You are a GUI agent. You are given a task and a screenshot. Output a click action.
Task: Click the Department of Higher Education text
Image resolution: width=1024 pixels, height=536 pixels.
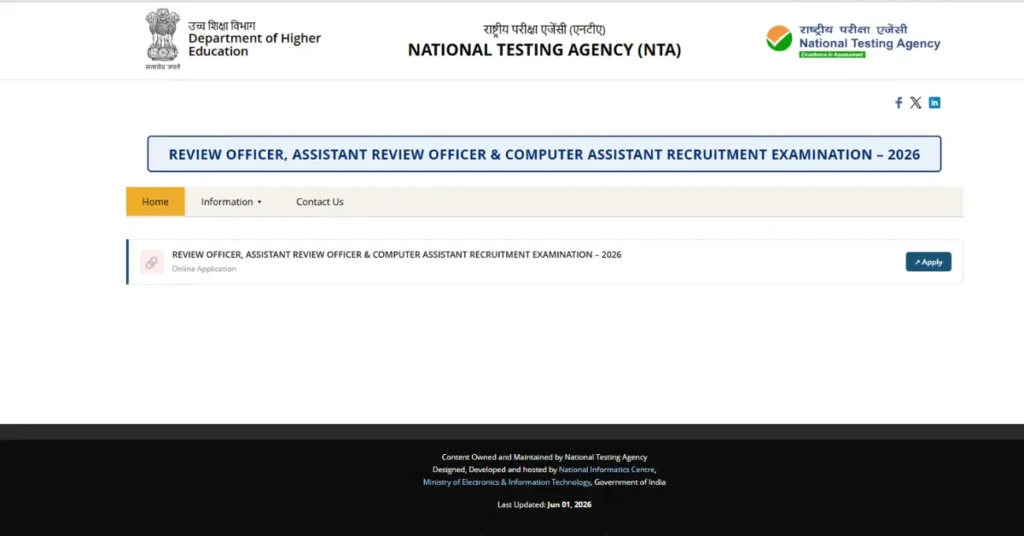(x=254, y=44)
